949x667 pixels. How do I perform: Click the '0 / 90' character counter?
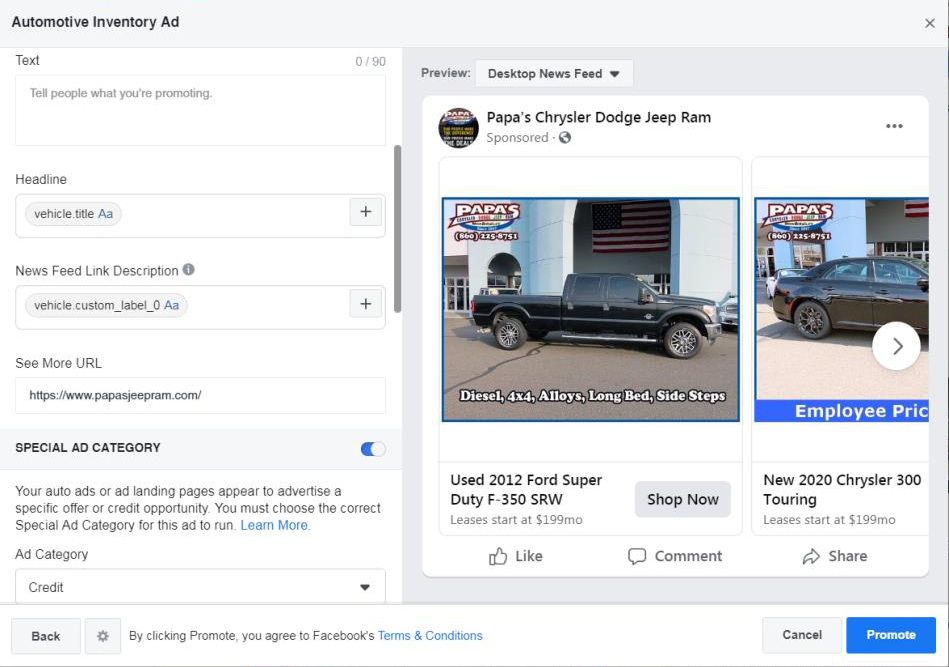coord(370,62)
